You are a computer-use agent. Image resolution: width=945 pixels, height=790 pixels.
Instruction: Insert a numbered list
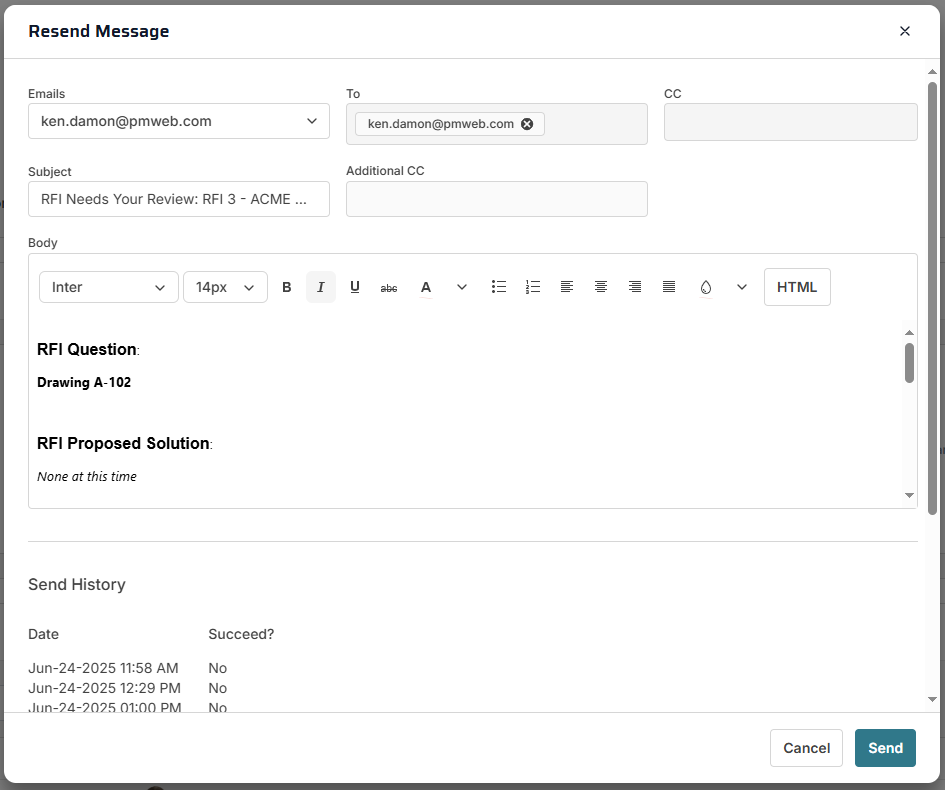click(x=533, y=287)
